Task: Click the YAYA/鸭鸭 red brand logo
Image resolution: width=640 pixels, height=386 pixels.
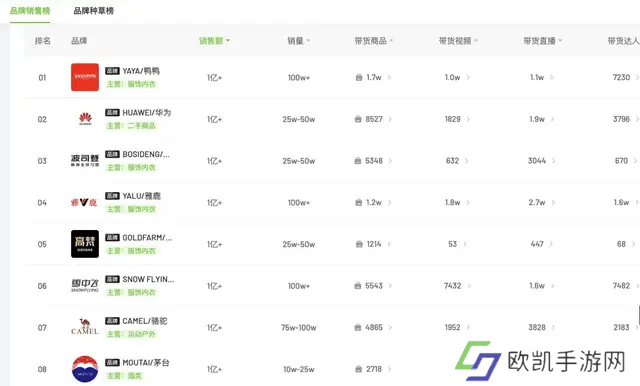Action: point(85,77)
